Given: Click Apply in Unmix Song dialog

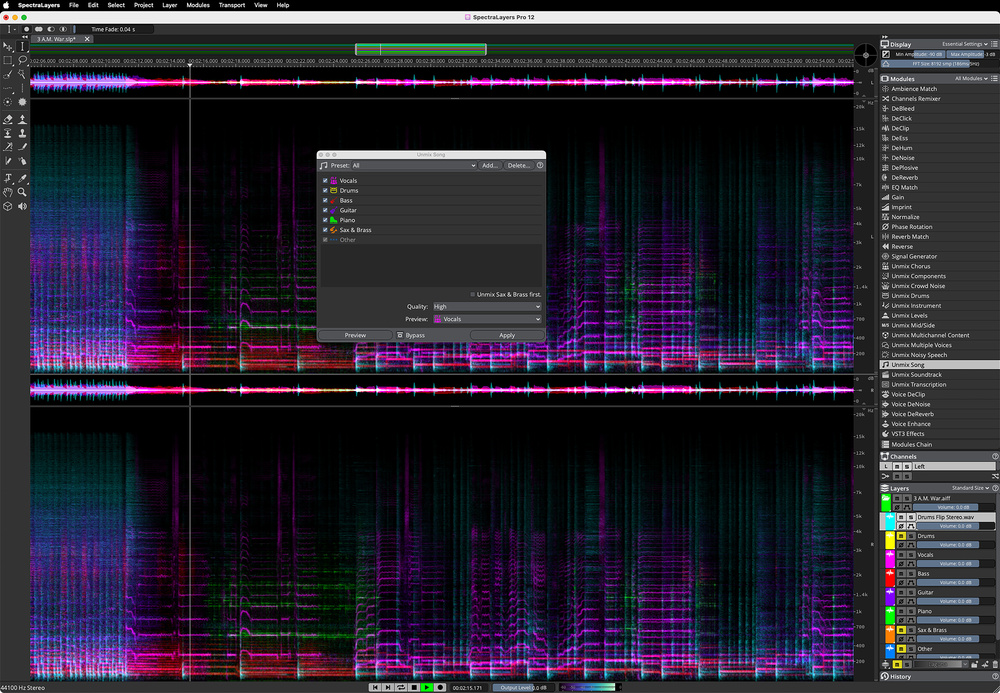Looking at the screenshot, I should tap(507, 335).
